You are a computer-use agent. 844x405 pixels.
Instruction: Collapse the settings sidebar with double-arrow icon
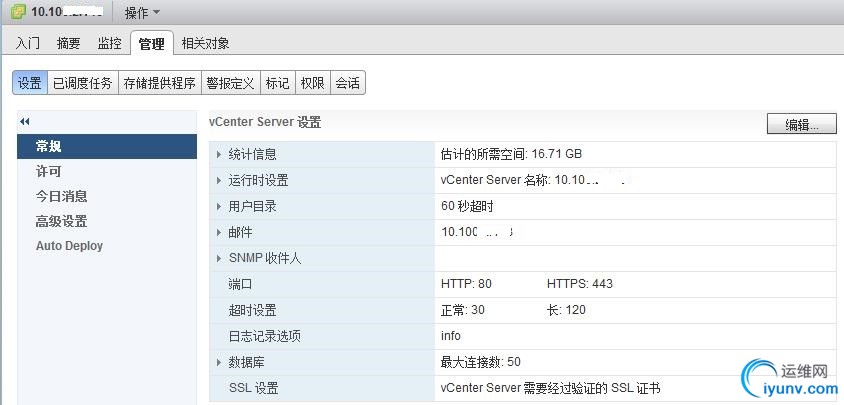tap(24, 122)
